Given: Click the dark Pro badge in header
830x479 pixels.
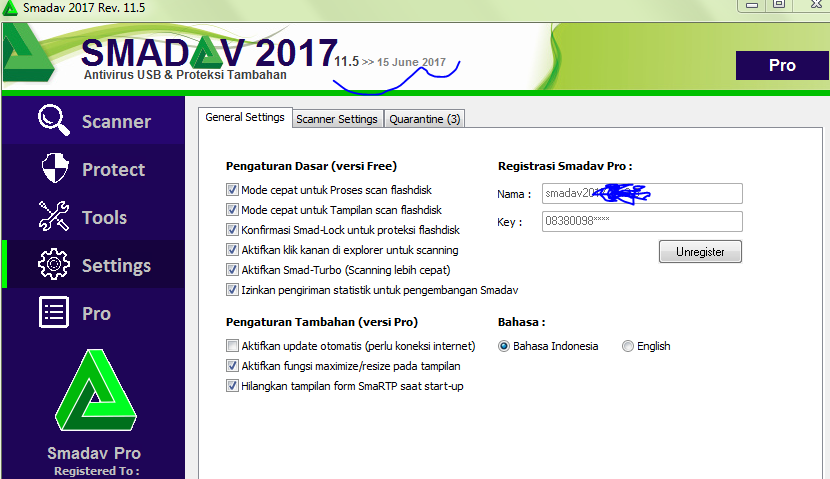Looking at the screenshot, I should (782, 65).
